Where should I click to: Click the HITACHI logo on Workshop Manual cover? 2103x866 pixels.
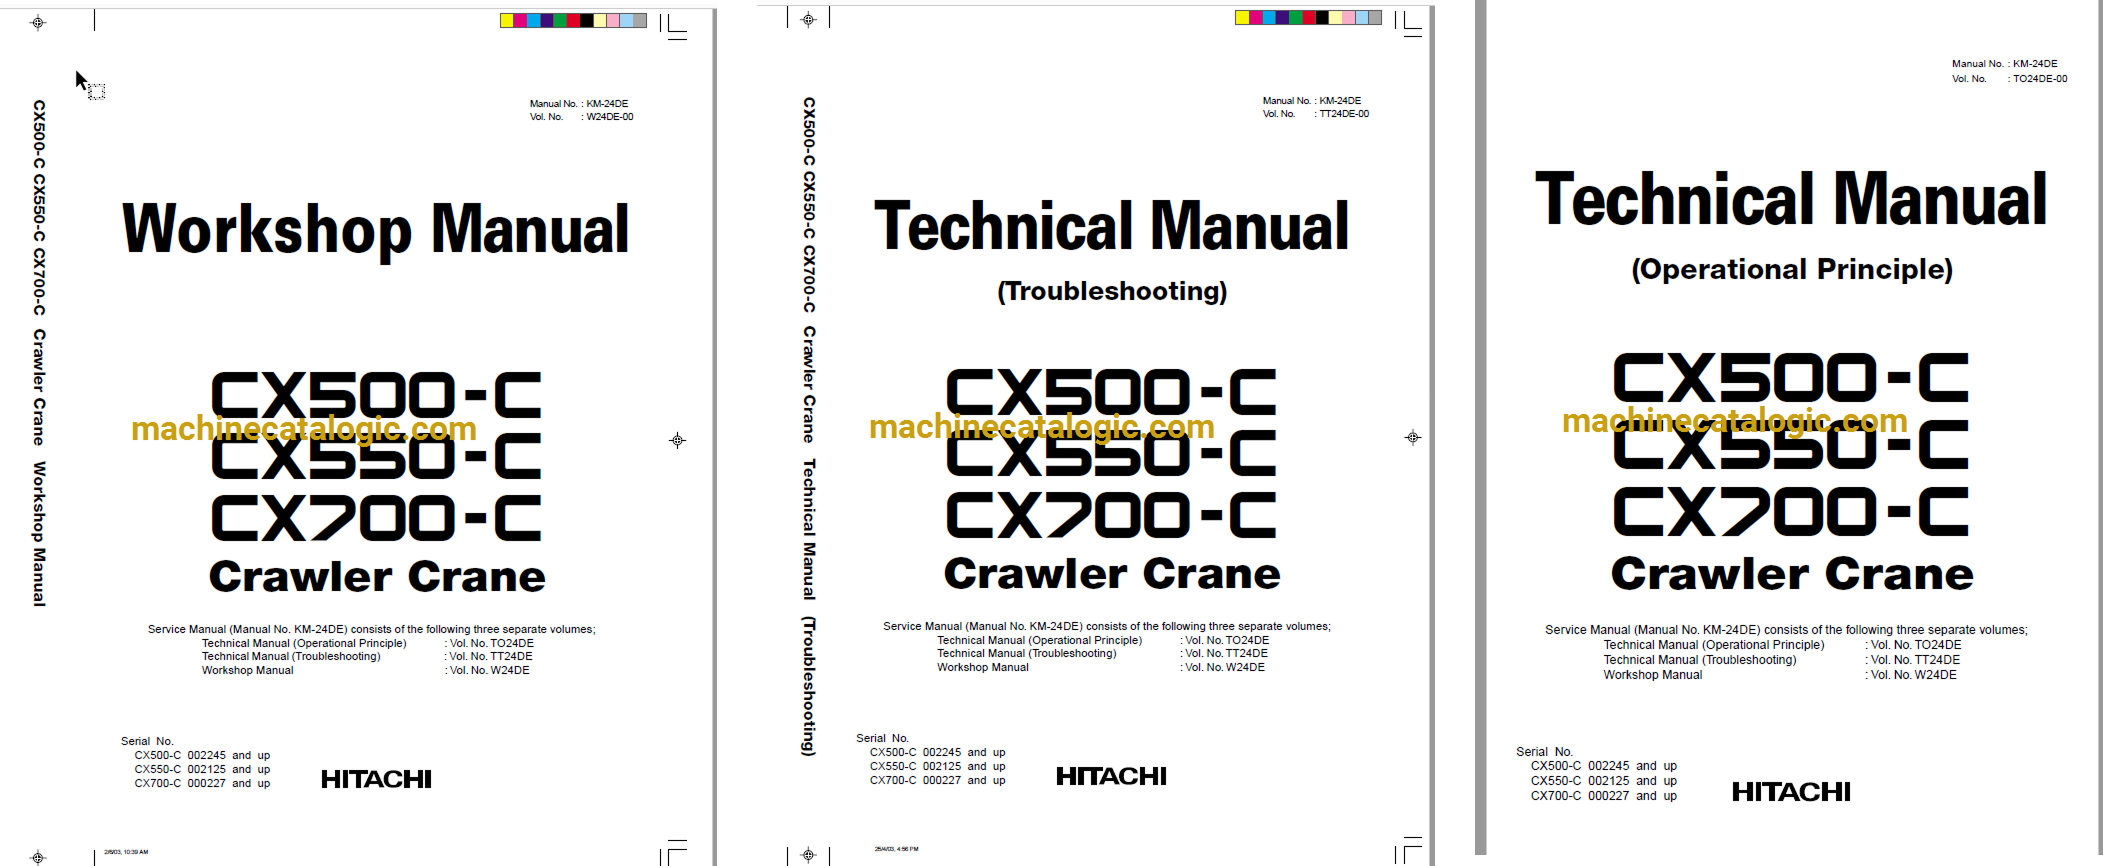coord(376,779)
